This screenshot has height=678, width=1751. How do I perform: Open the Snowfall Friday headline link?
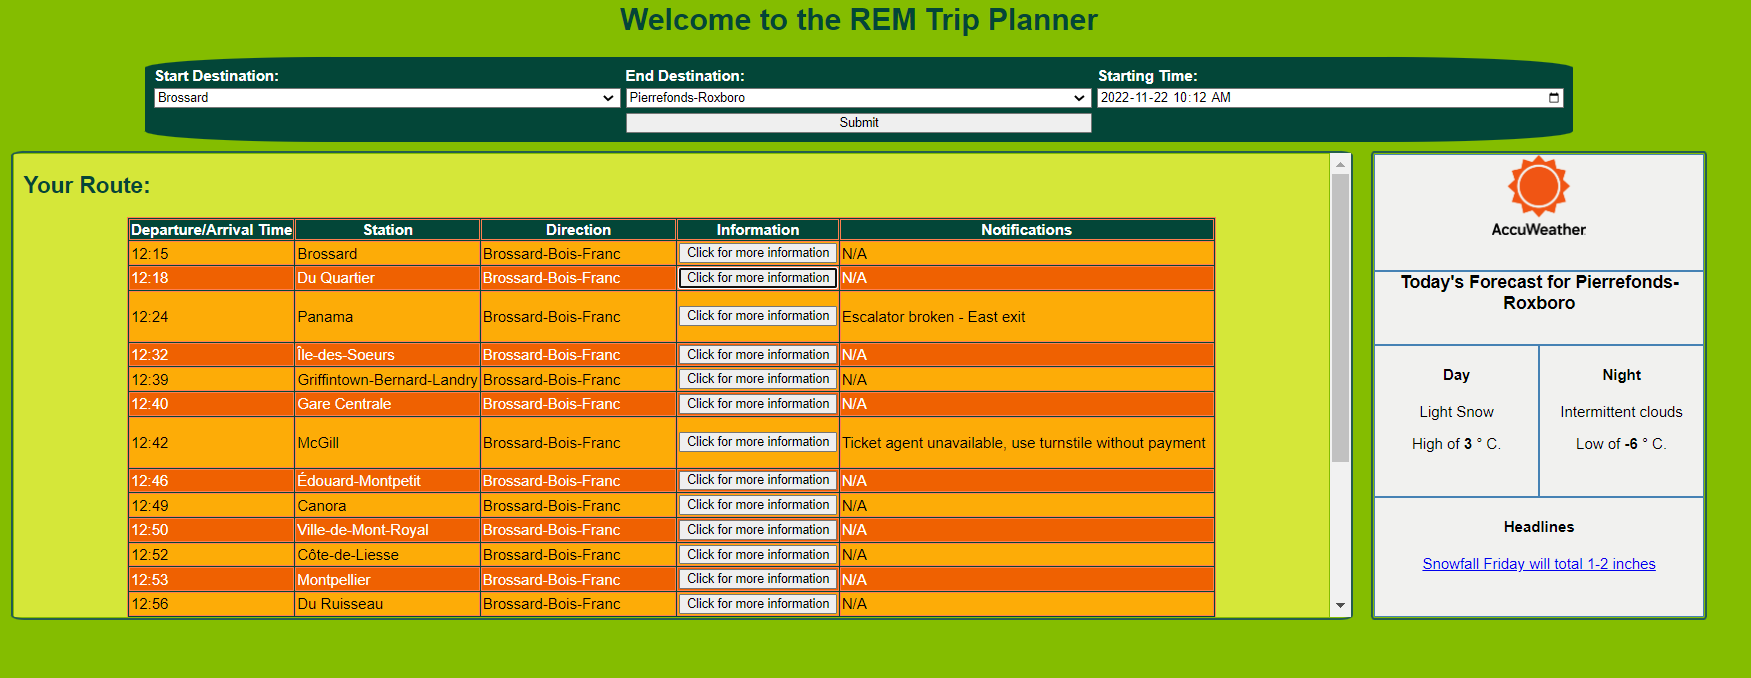[1538, 564]
